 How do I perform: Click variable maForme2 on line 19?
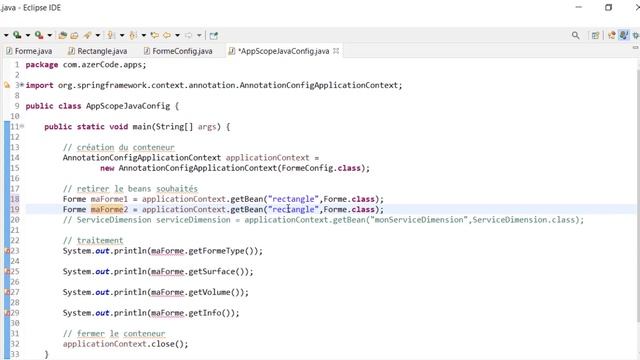[x=109, y=209]
